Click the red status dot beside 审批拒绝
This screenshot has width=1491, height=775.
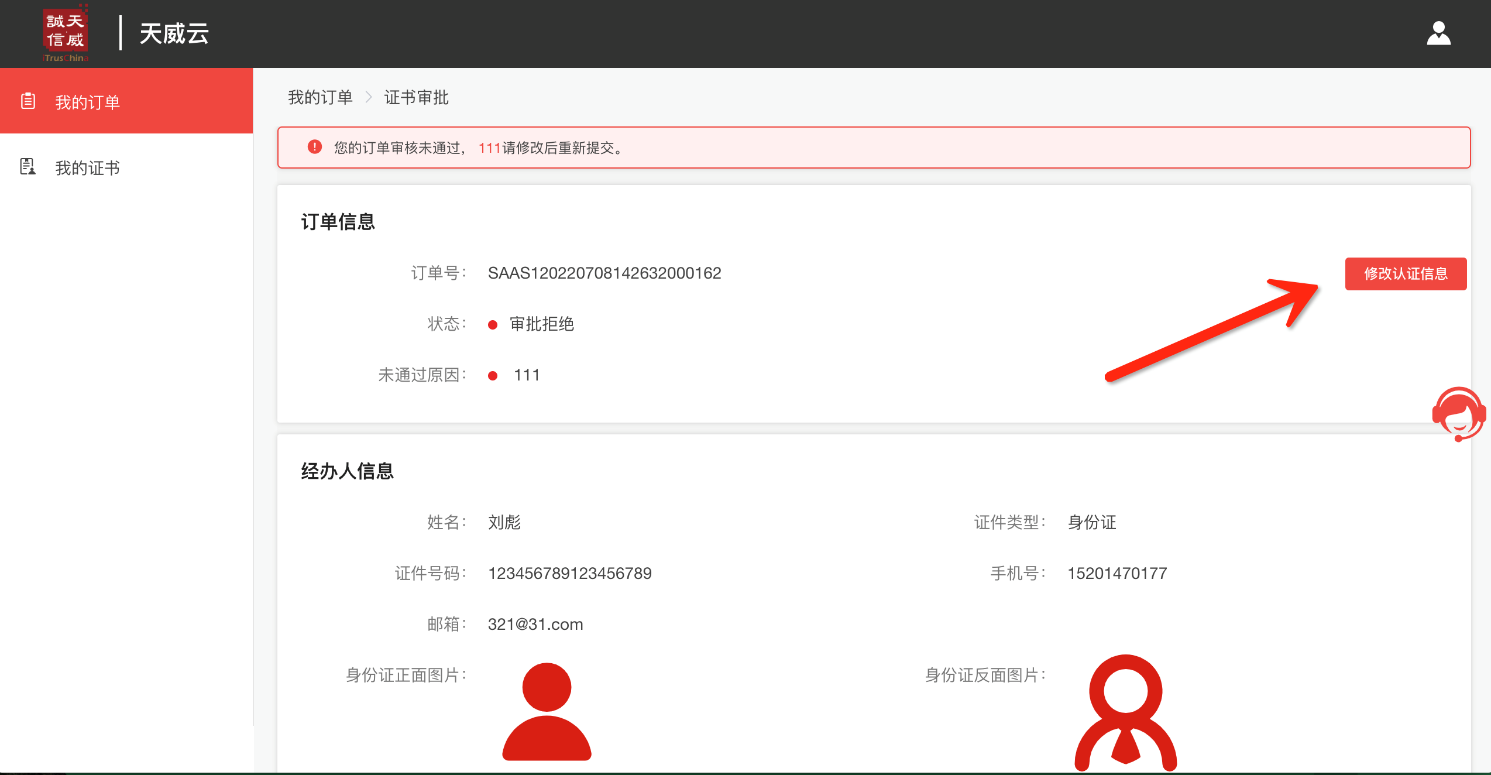pos(493,325)
